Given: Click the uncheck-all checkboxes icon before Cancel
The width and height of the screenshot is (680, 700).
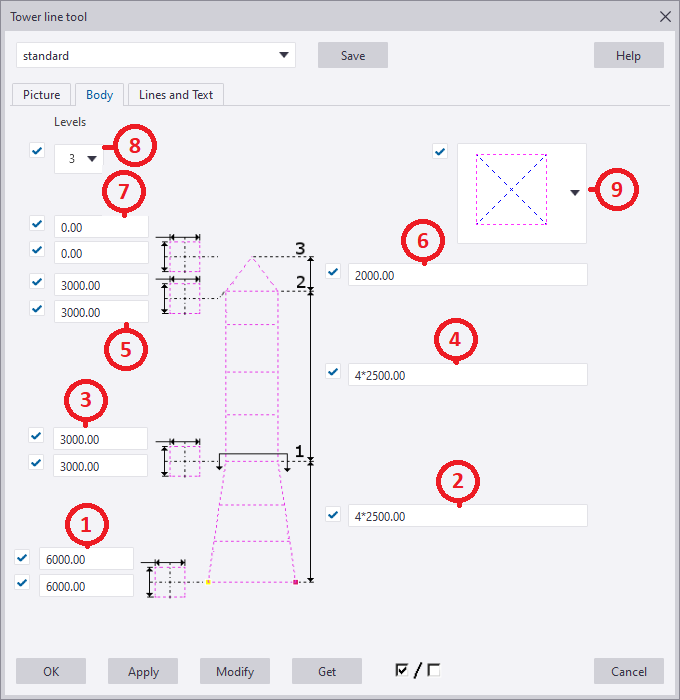Looking at the screenshot, I should pos(434,670).
